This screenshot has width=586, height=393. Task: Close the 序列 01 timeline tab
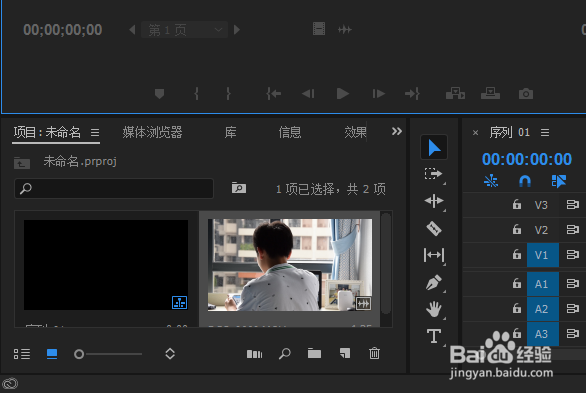475,133
